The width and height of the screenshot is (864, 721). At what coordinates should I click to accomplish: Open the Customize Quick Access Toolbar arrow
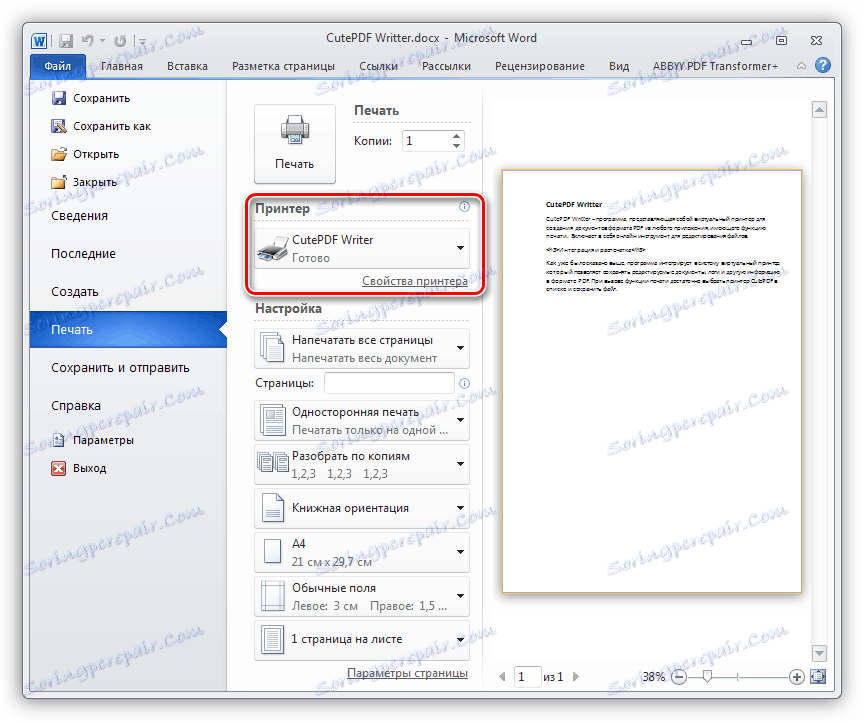tap(142, 41)
